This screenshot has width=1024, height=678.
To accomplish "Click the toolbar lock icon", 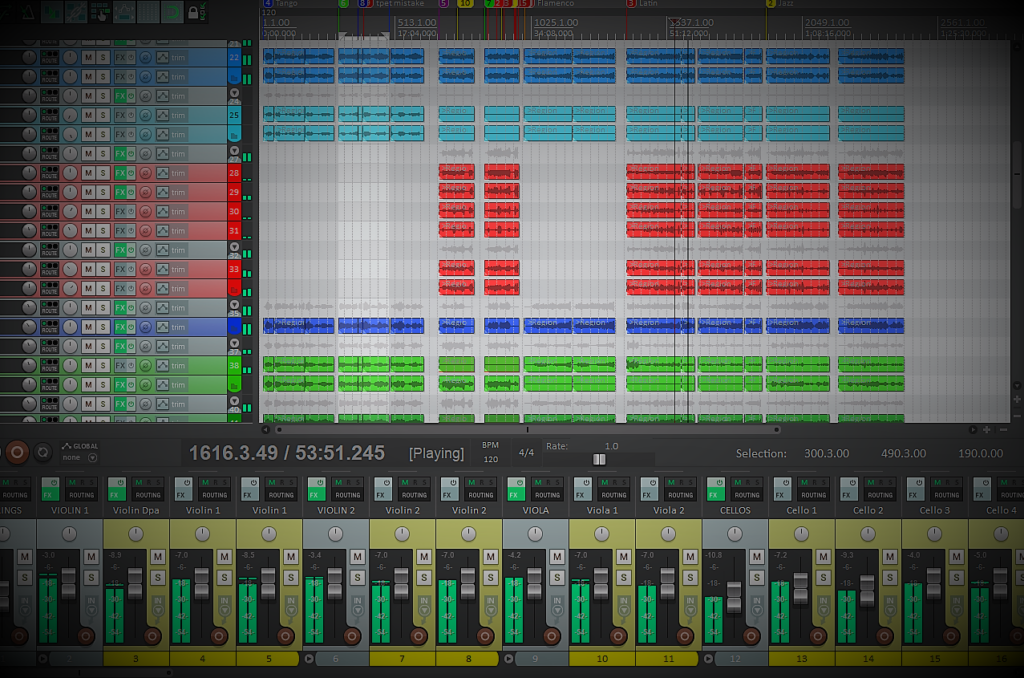I will pyautogui.click(x=191, y=11).
